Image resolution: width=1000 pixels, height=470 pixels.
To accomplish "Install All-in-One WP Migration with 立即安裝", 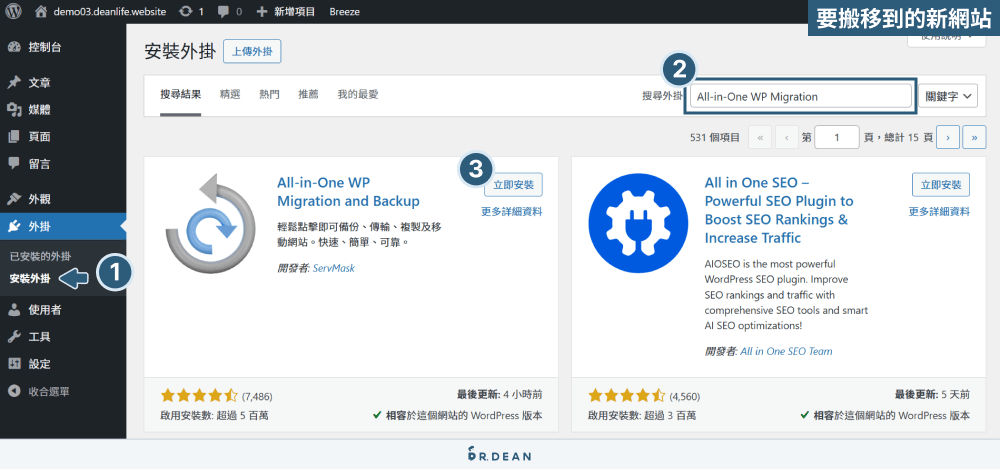I will click(x=513, y=184).
